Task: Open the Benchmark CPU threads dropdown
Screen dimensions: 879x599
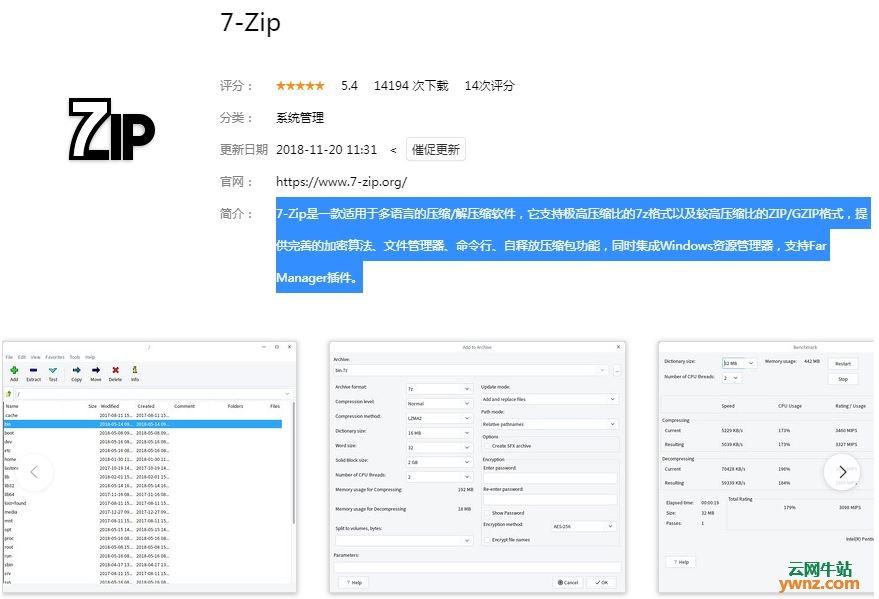Action: click(x=732, y=378)
